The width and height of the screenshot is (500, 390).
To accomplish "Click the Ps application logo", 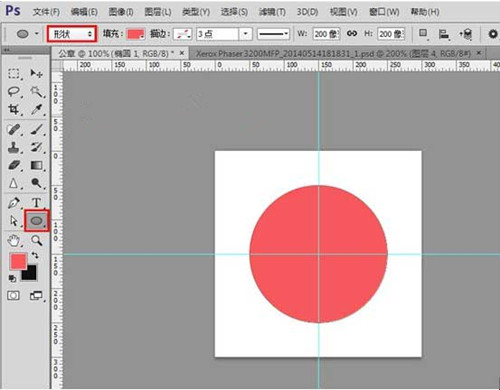I will pos(13,11).
